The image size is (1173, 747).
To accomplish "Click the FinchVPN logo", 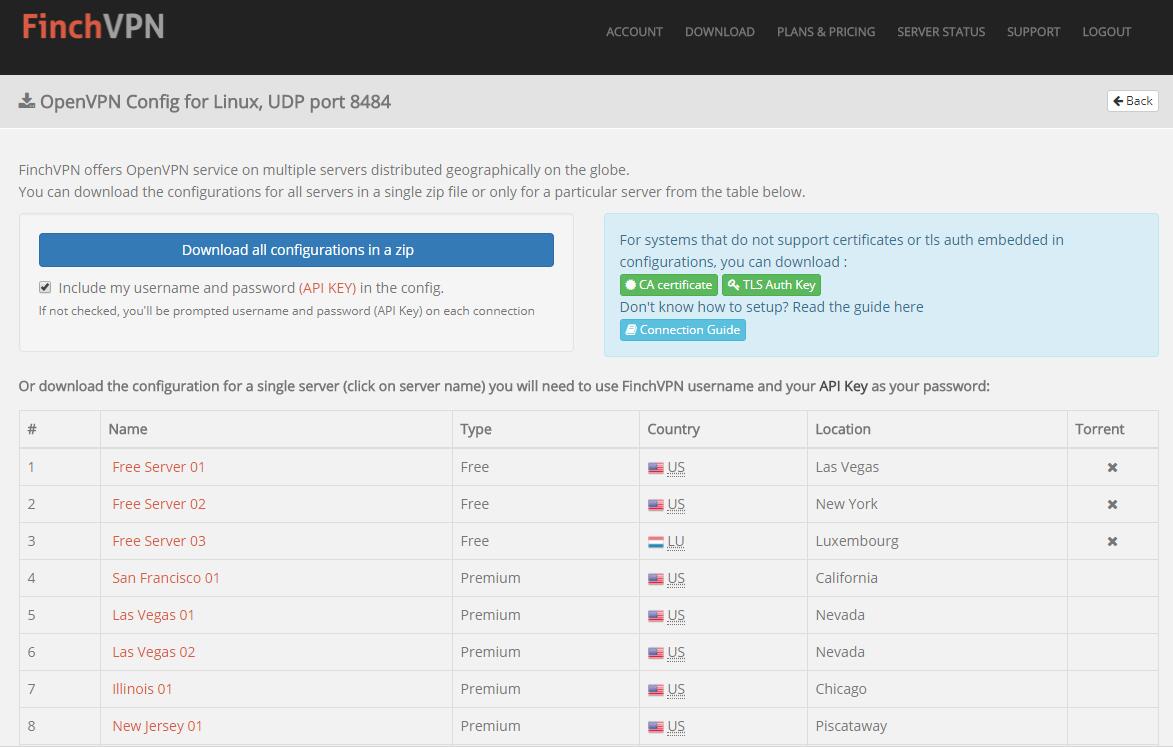I will pos(93,27).
